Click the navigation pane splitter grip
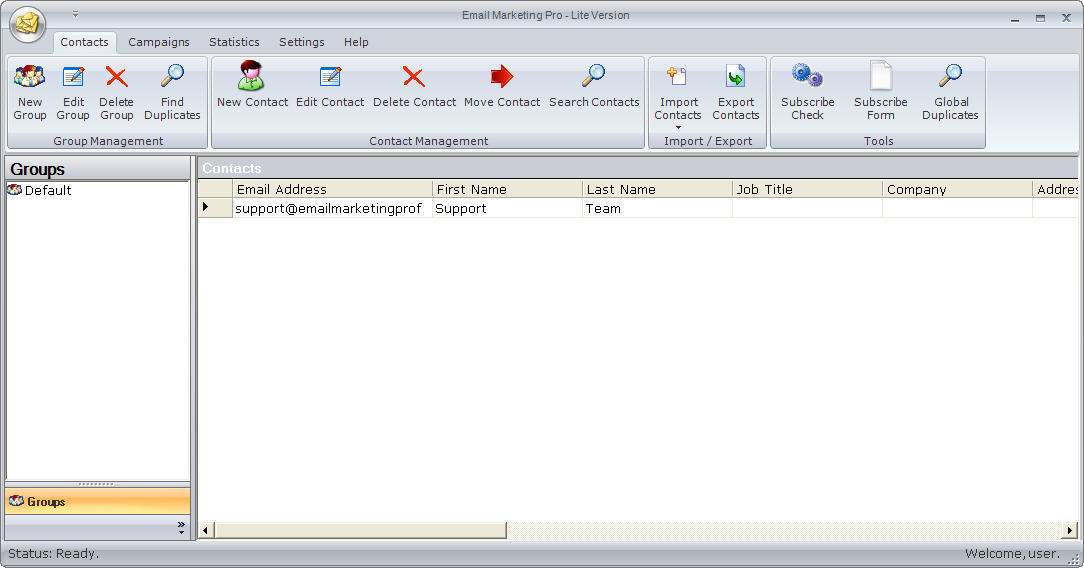1084x568 pixels. [x=97, y=484]
